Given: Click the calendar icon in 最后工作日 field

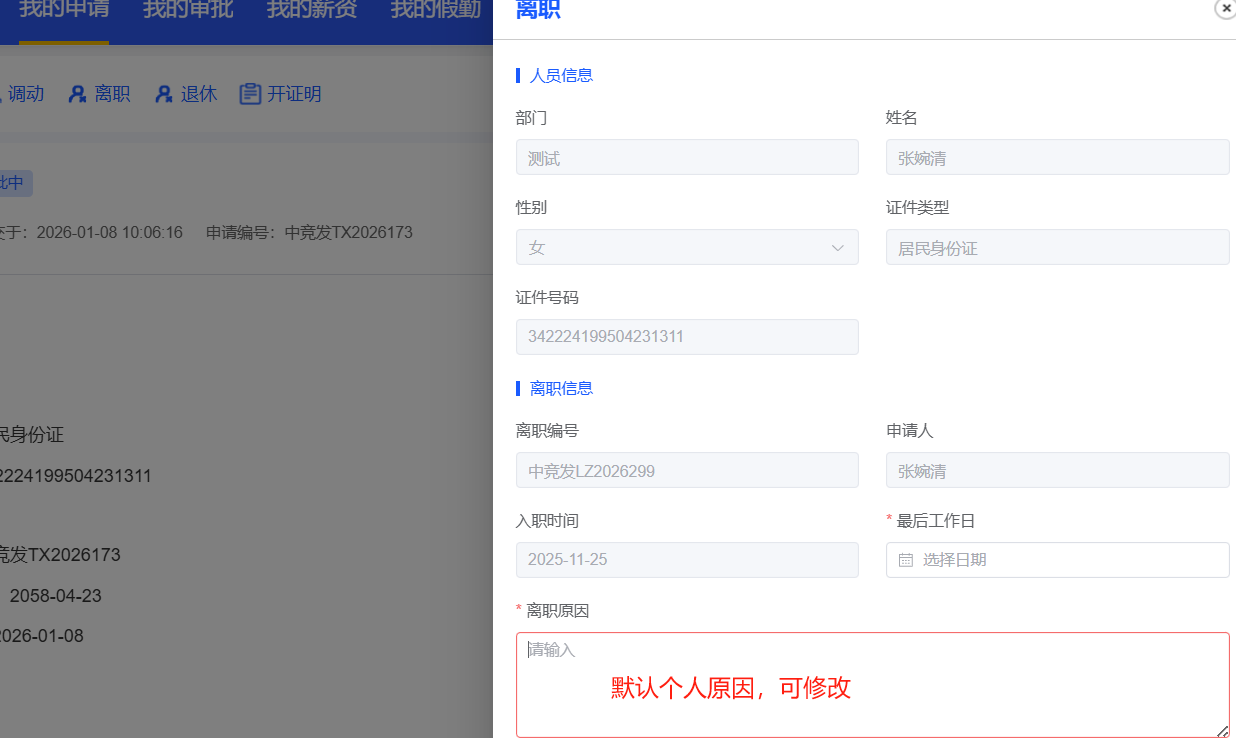Looking at the screenshot, I should tap(906, 560).
